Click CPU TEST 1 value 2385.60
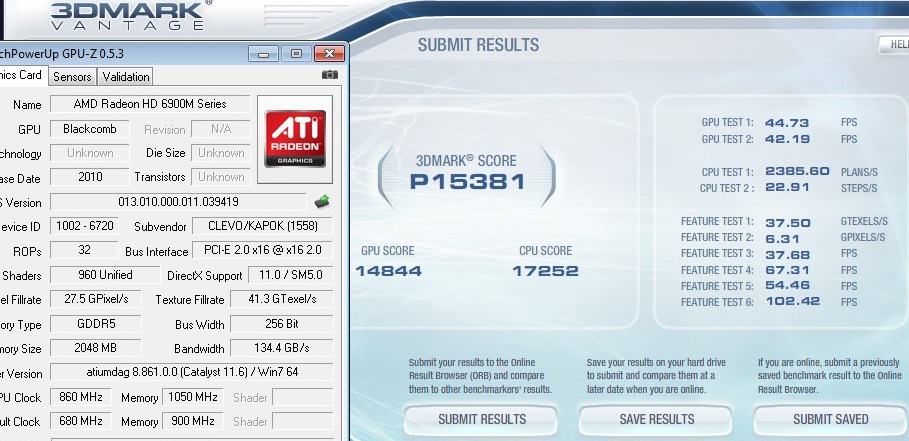Screen dimensions: 909x441 coord(797,172)
